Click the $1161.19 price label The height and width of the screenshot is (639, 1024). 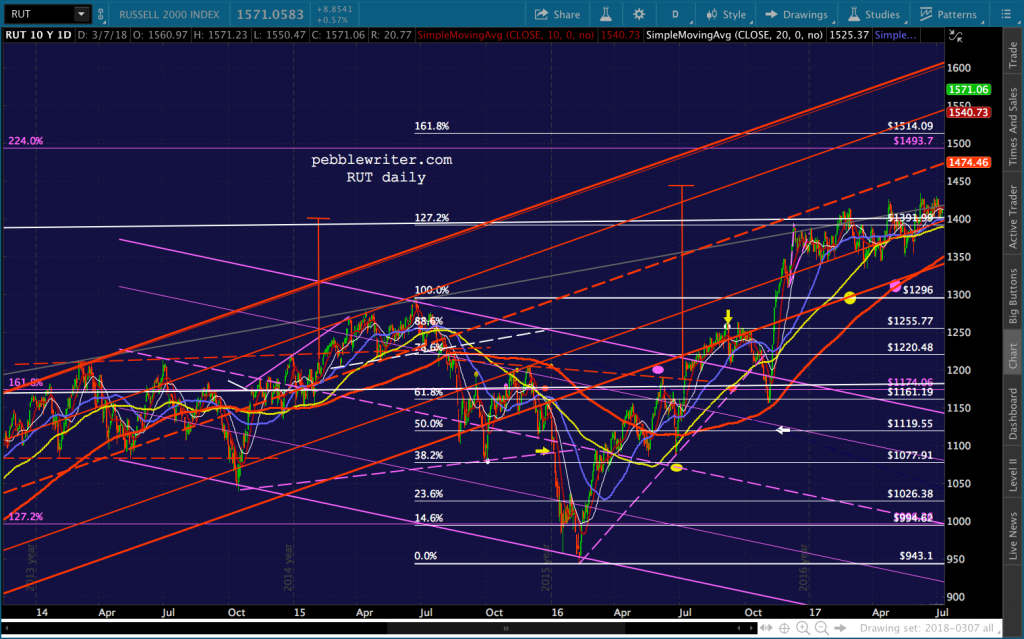pyautogui.click(x=910, y=391)
